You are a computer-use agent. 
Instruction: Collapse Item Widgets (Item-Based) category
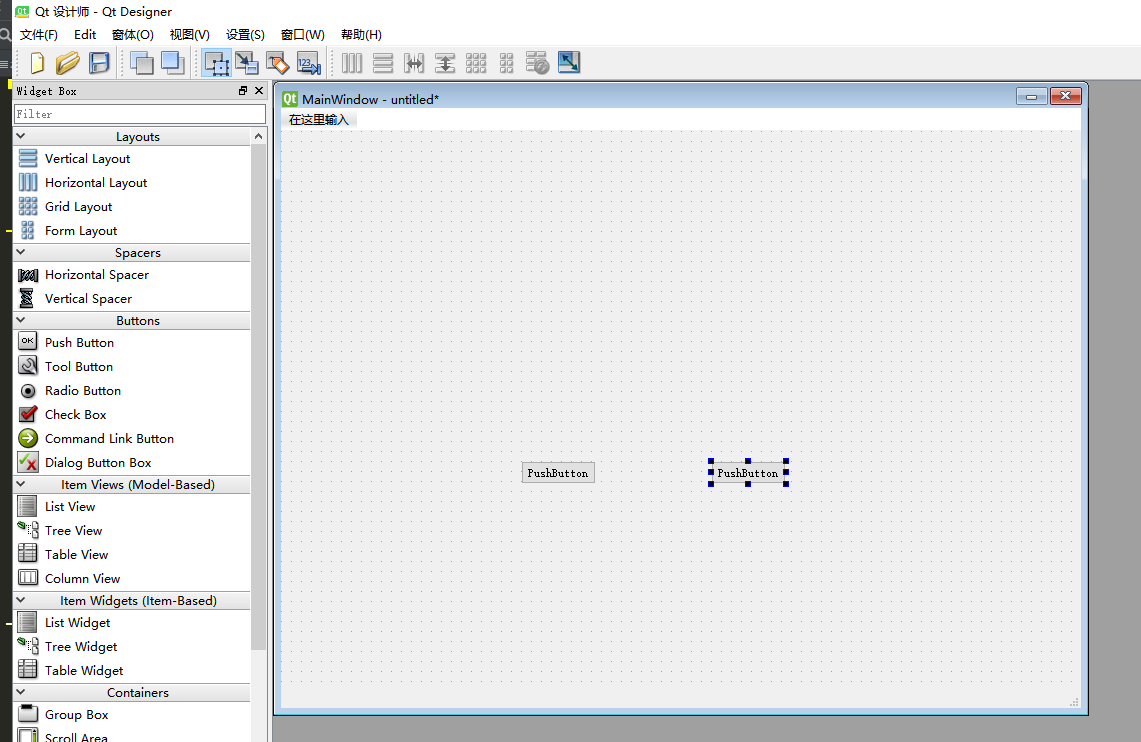pyautogui.click(x=21, y=600)
